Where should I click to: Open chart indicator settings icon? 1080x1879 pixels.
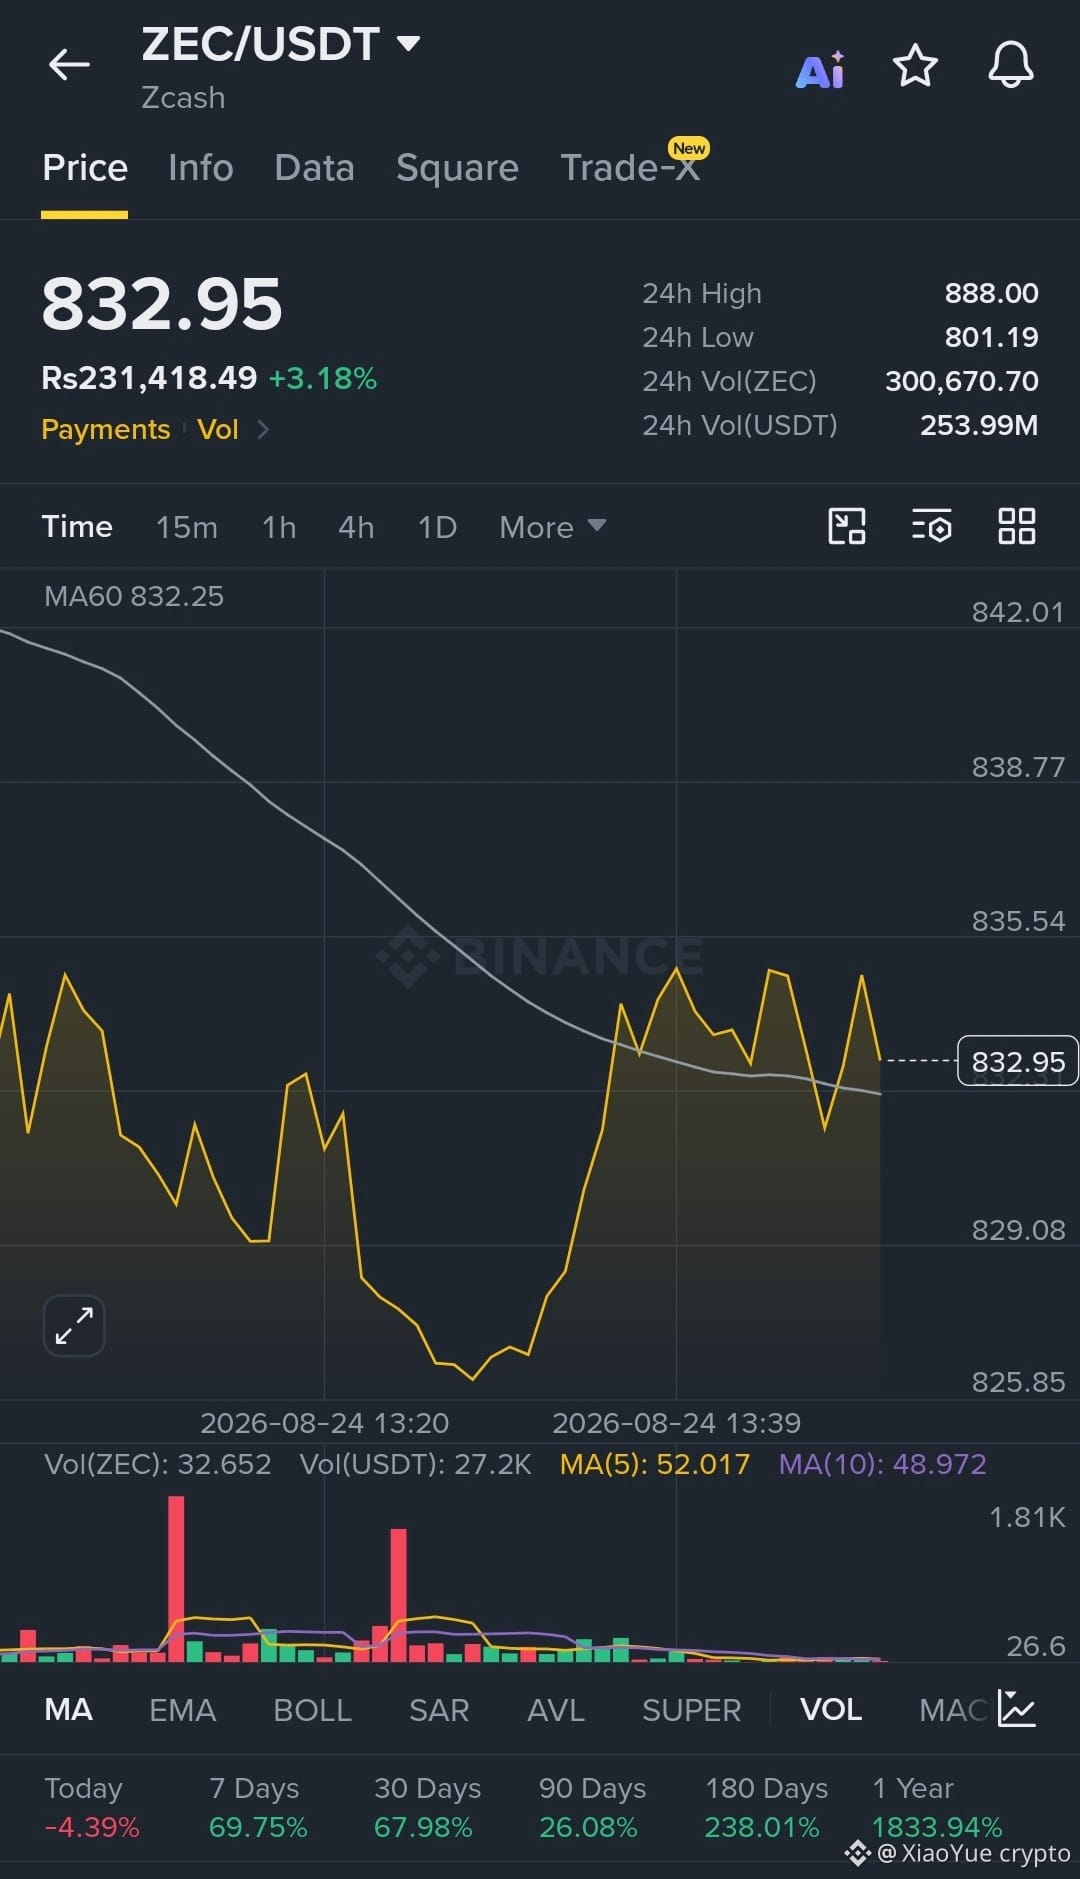click(931, 526)
